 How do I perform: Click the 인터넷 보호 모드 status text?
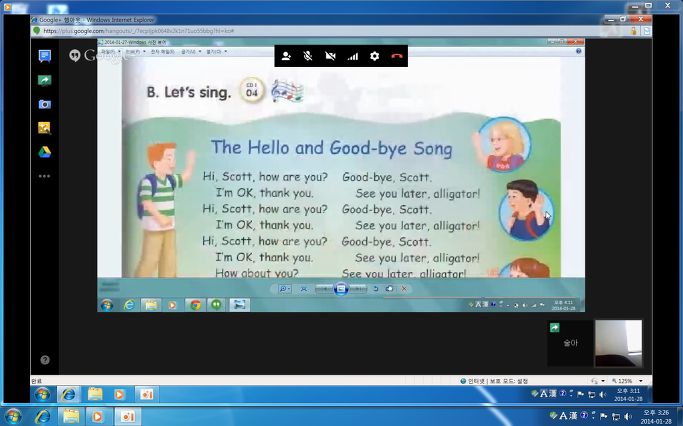tap(494, 381)
